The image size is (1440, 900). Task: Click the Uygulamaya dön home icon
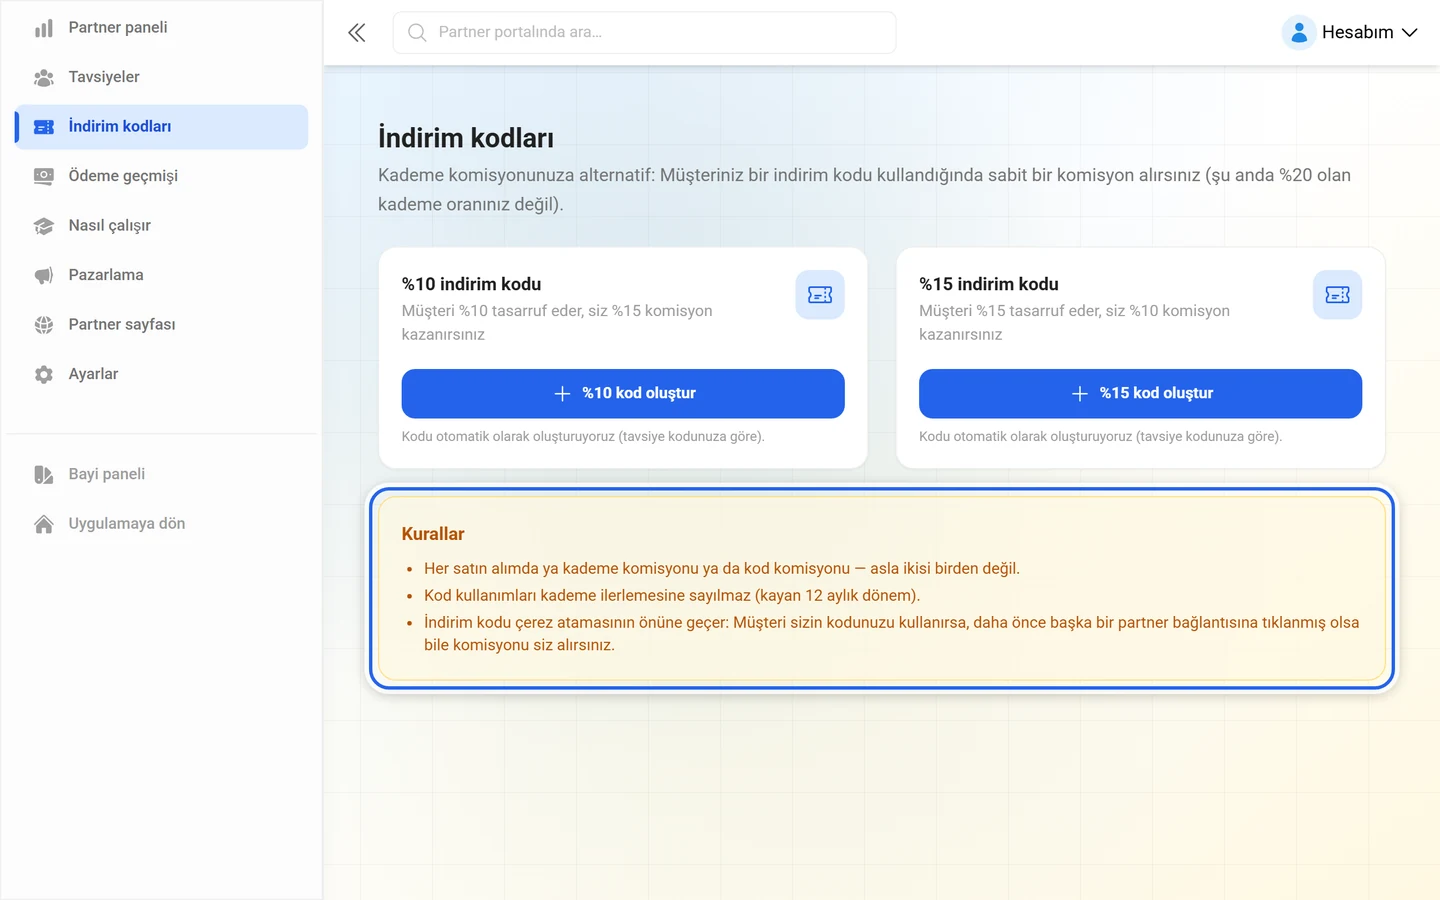pyautogui.click(x=44, y=524)
